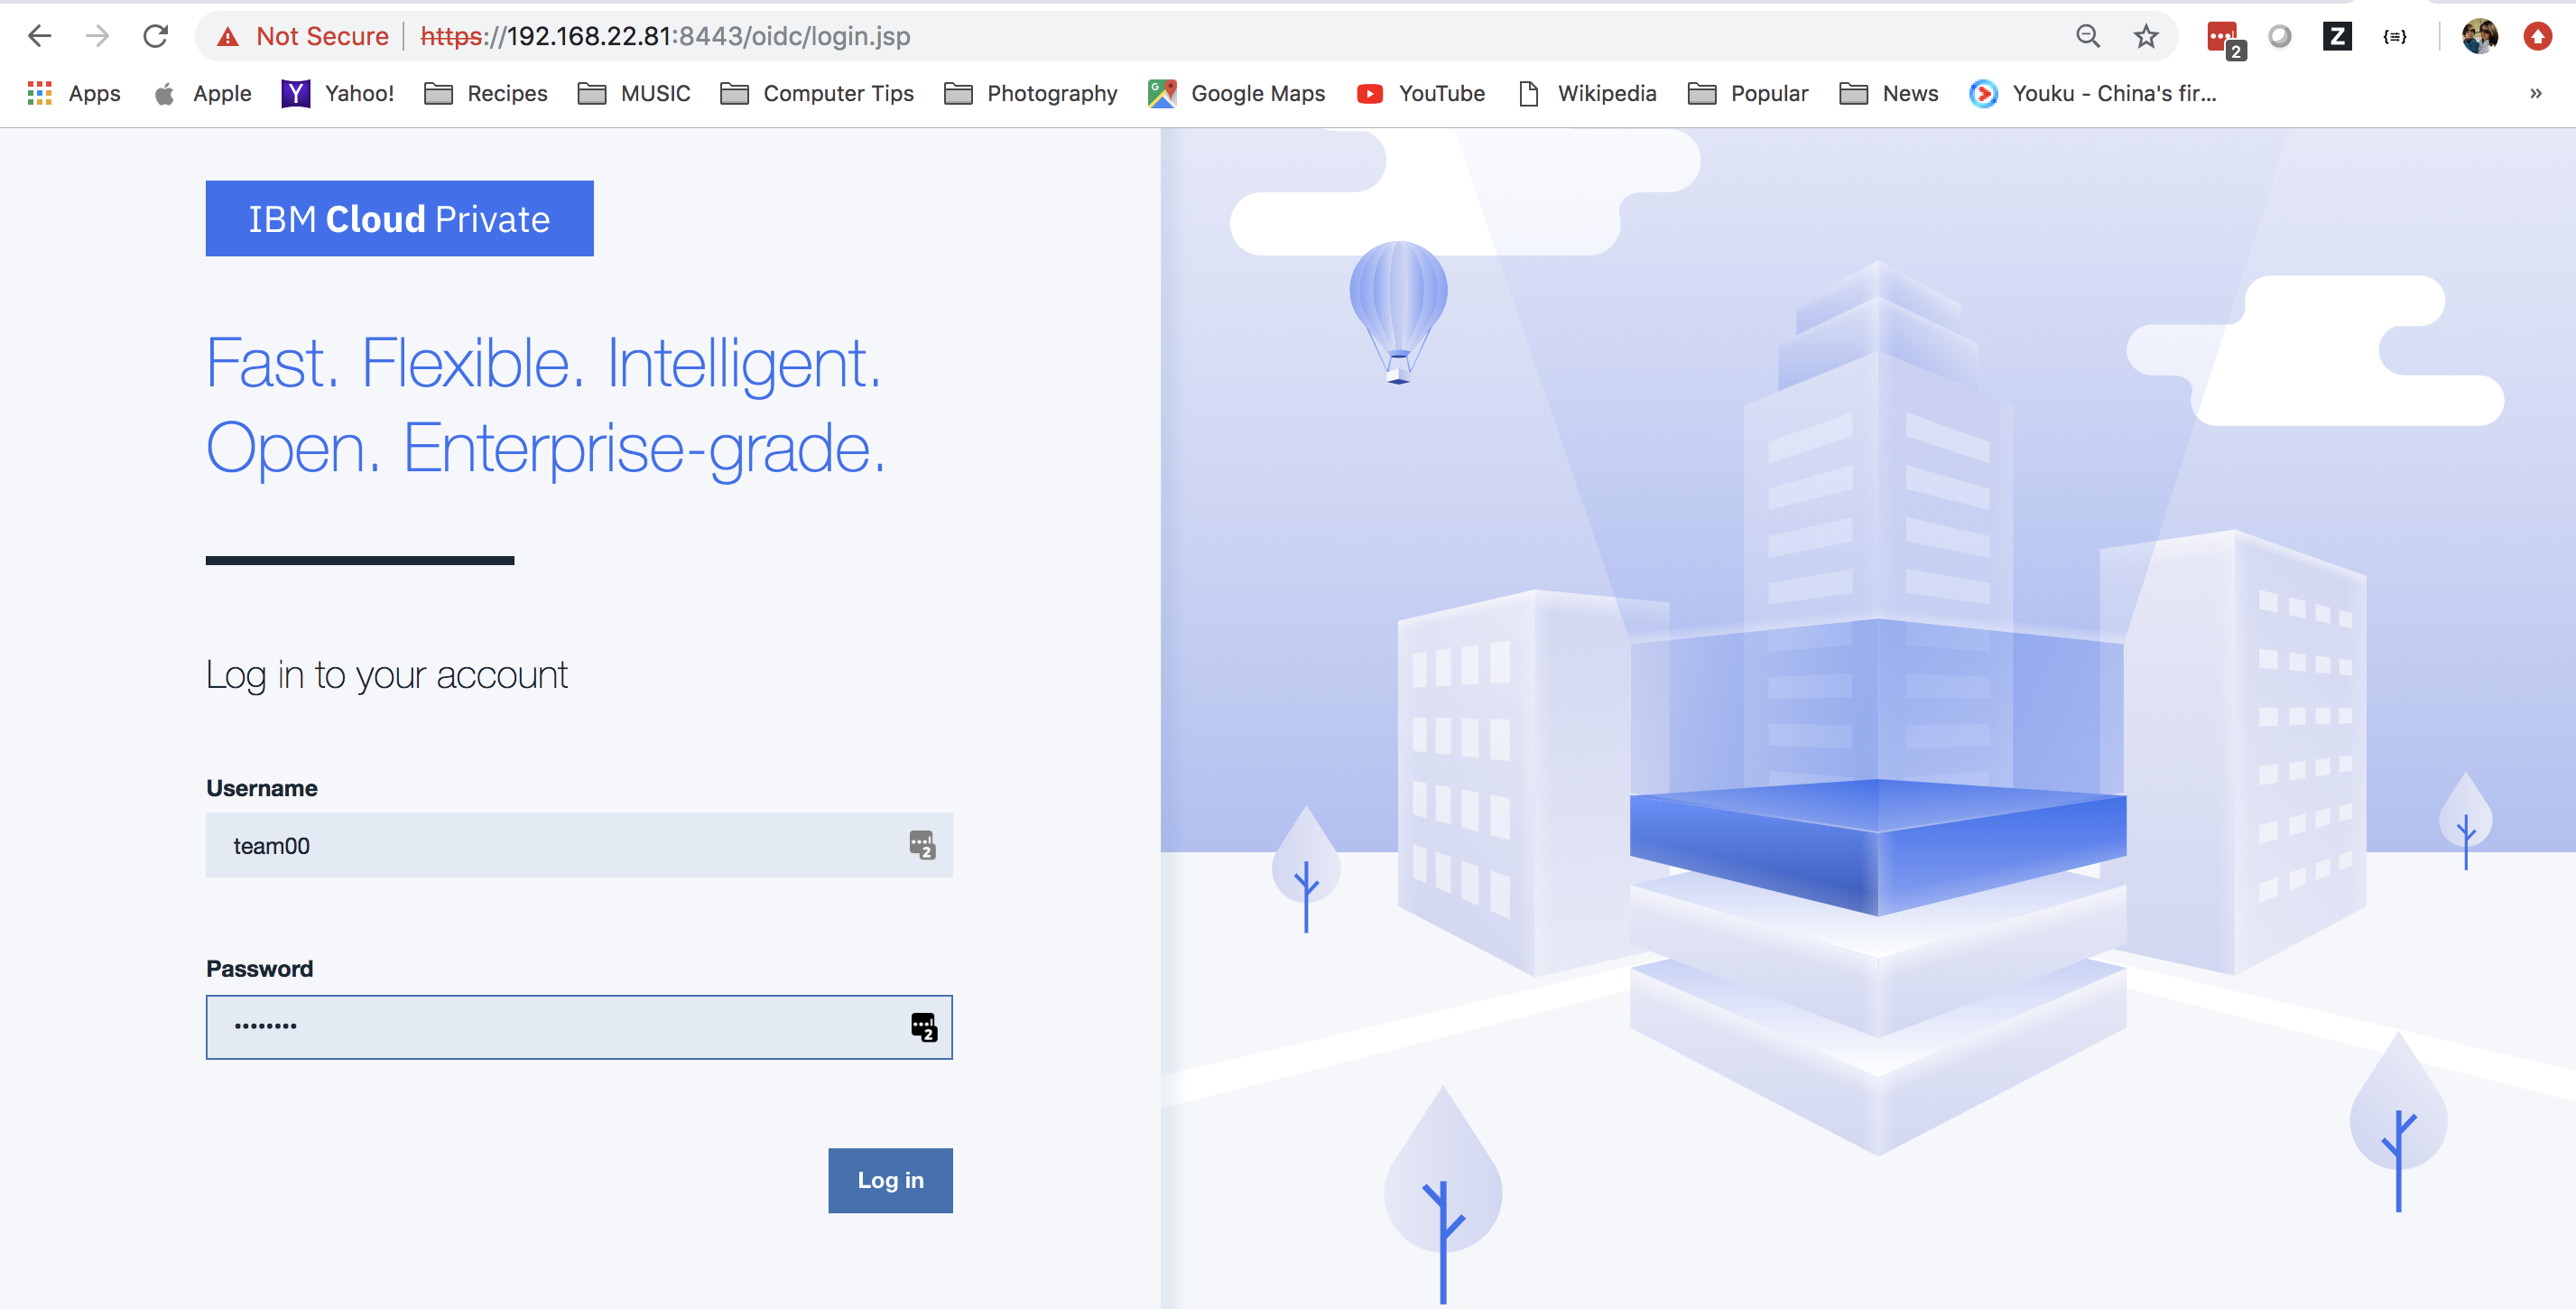
Task: Click the password manager icon in Username field
Action: 922,845
